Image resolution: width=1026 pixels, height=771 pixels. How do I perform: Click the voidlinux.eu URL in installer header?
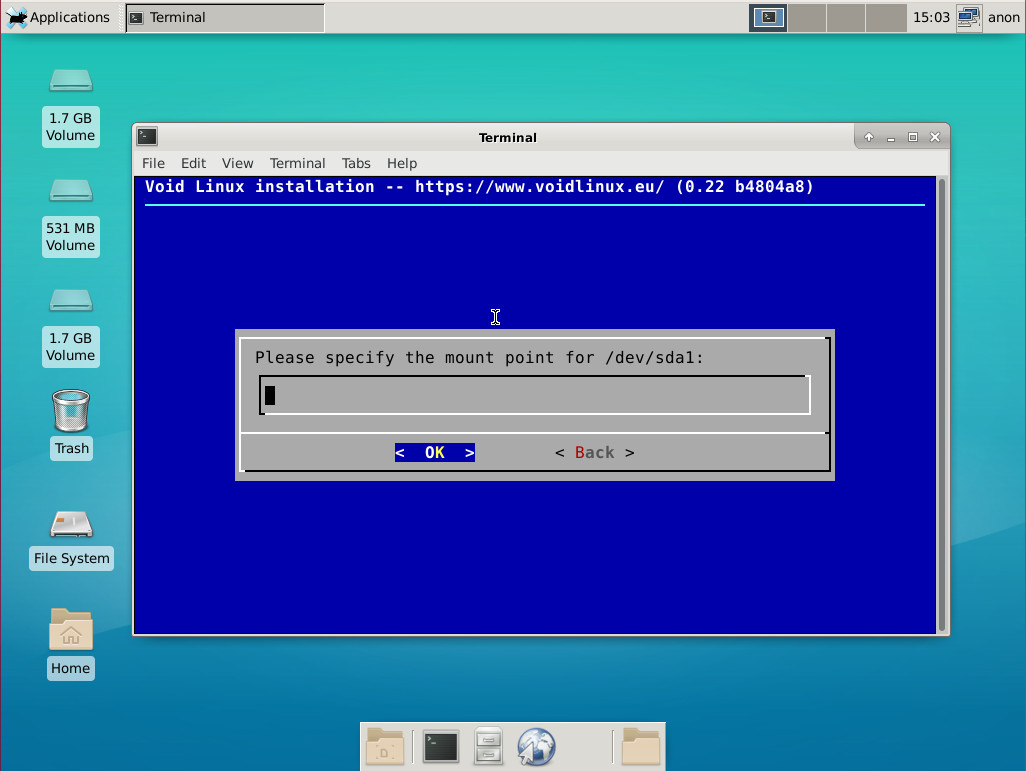tap(539, 187)
